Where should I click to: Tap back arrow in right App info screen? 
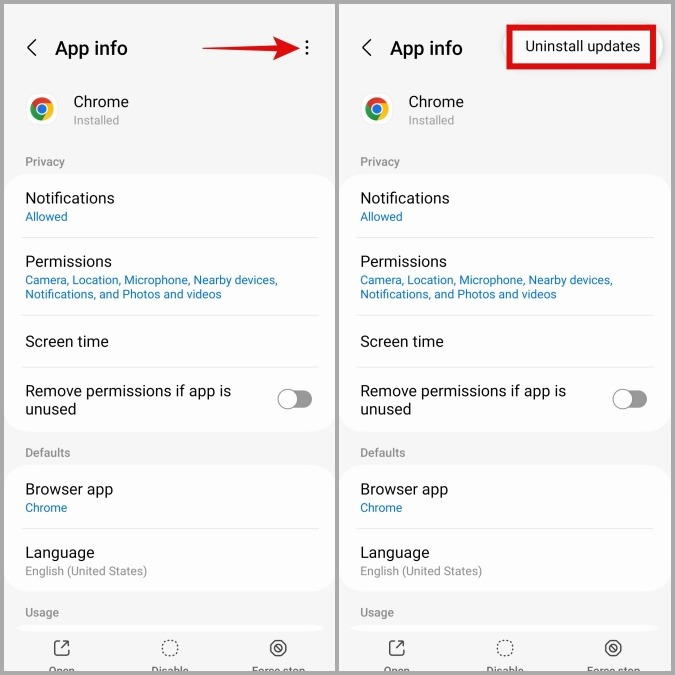pyautogui.click(x=367, y=48)
